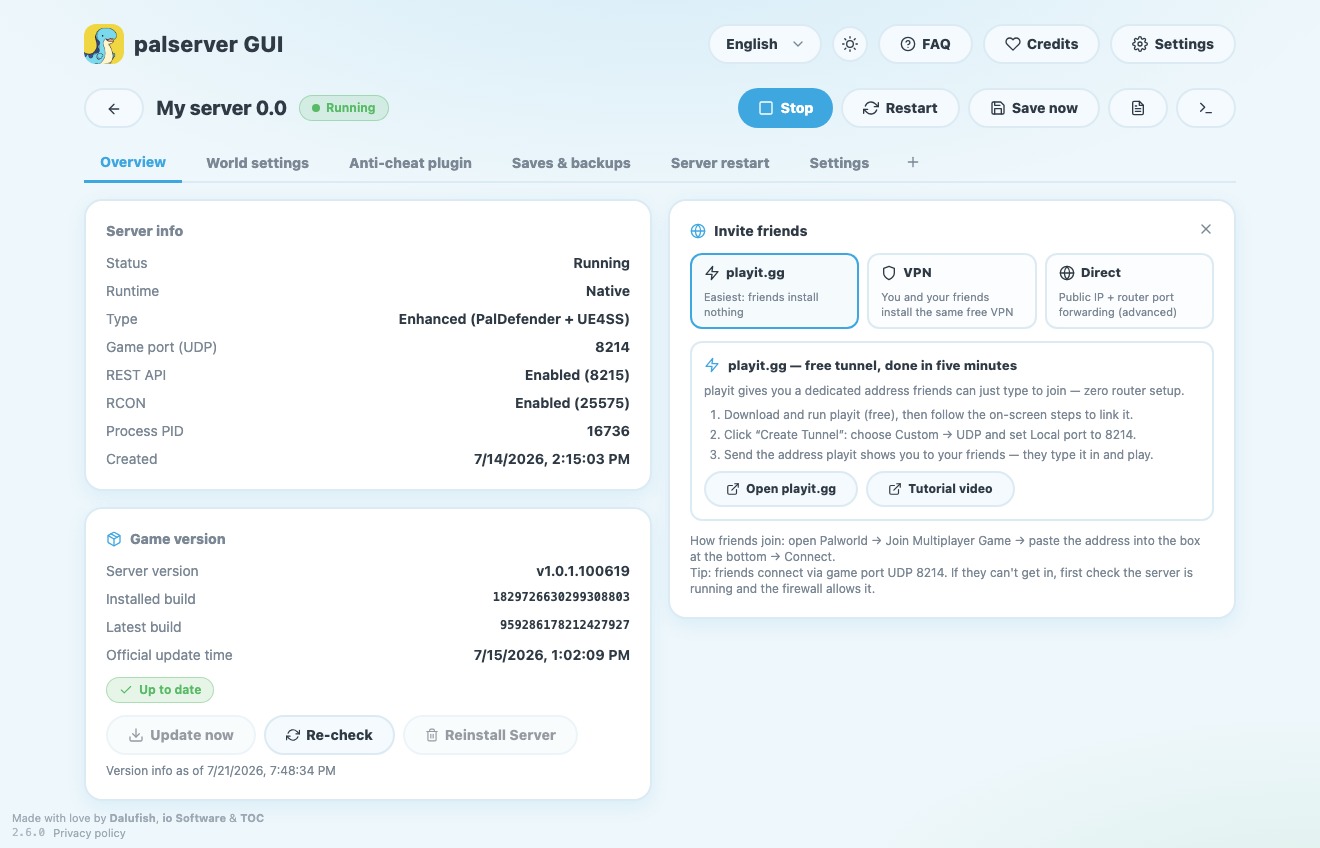Click Reinstall Server button
The image size is (1320, 848).
490,735
